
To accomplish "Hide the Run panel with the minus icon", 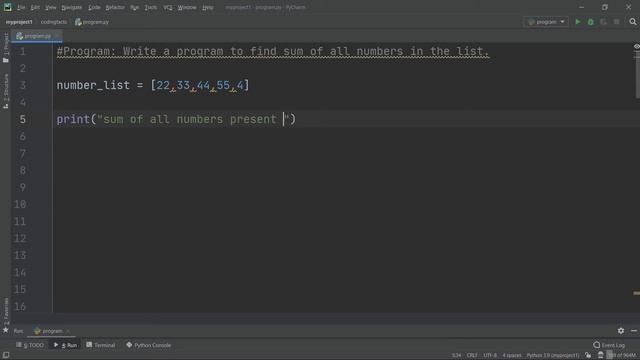I will 633,331.
